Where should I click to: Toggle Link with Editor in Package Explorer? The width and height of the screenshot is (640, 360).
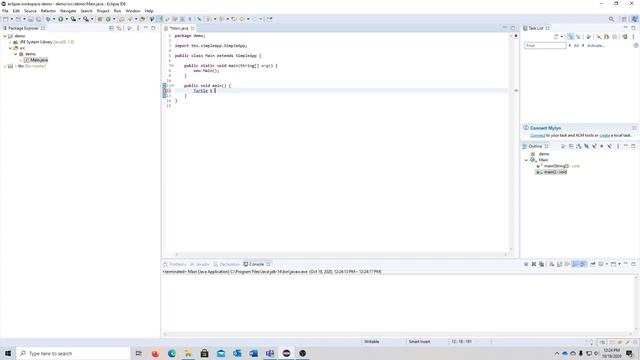[x=119, y=28]
